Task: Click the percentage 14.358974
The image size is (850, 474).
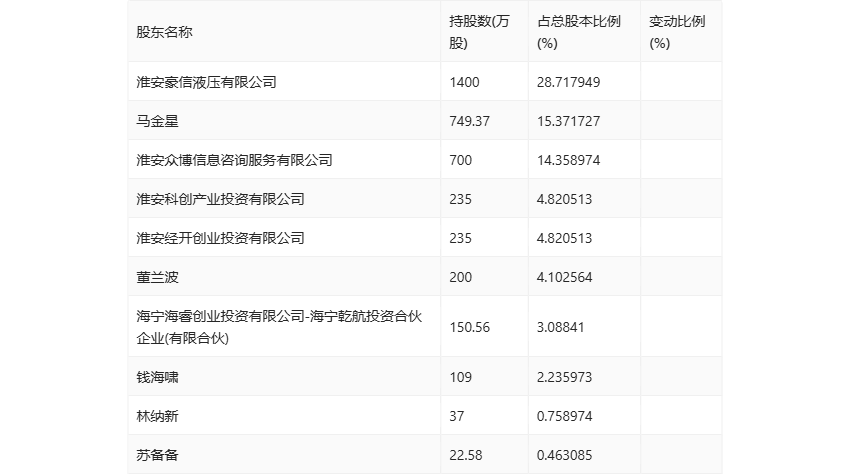Action: (568, 160)
